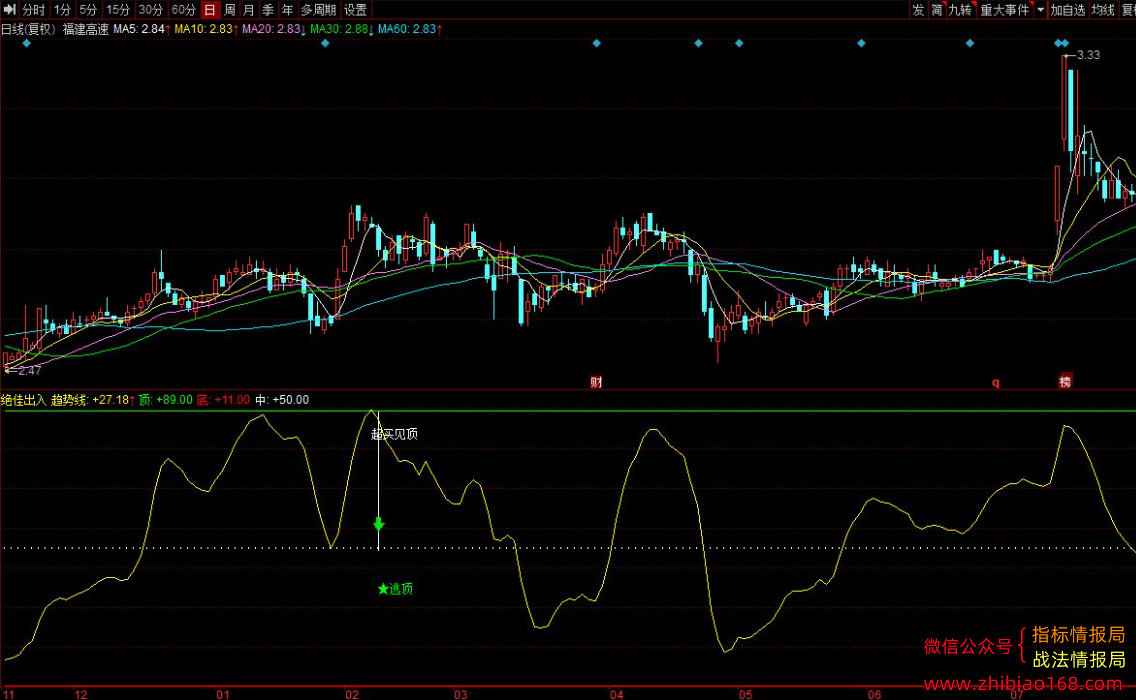Click the red q marker
This screenshot has width=1136, height=700.
tap(995, 383)
